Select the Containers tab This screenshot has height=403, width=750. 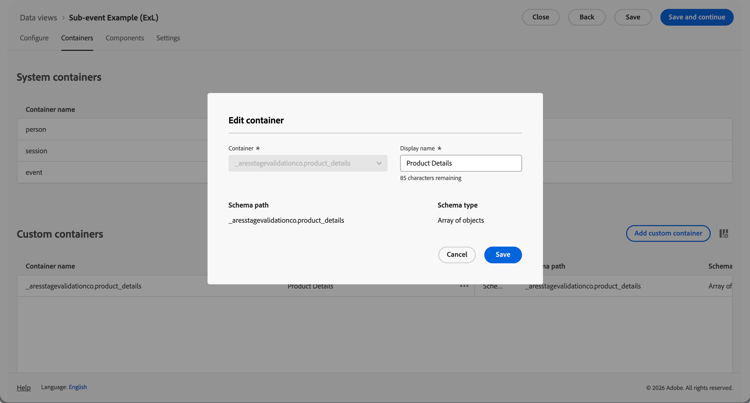[77, 38]
